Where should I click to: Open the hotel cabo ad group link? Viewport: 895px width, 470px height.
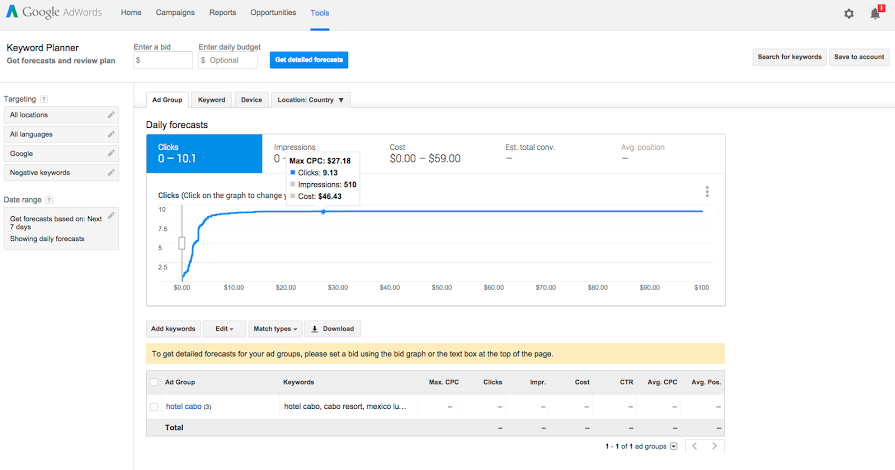(183, 407)
